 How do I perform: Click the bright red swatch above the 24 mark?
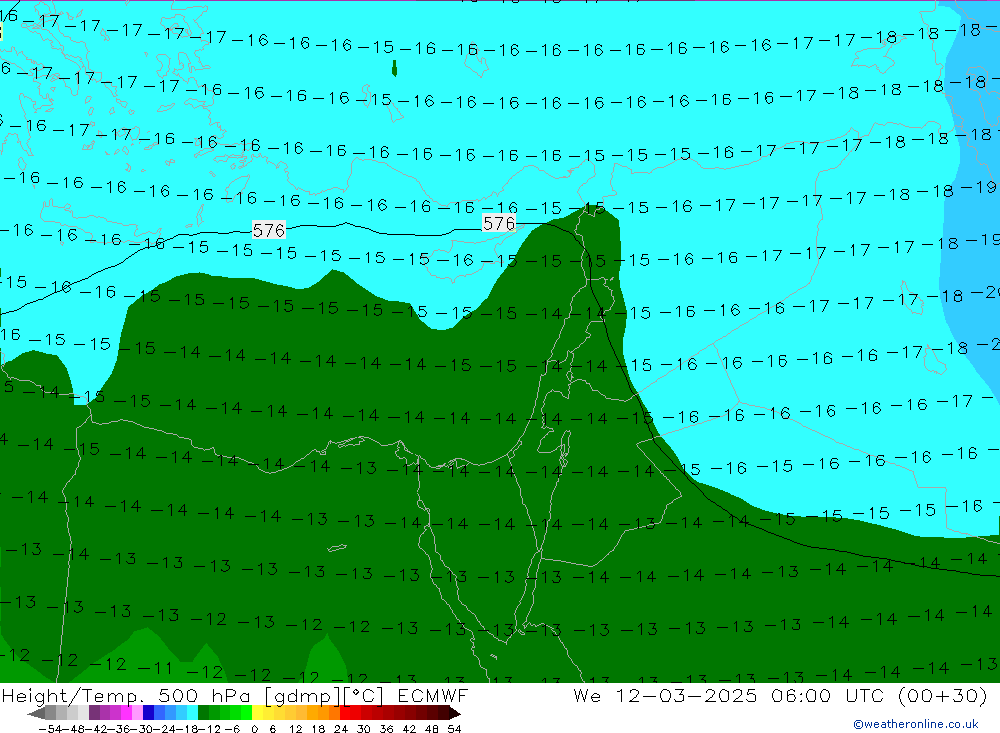344,713
